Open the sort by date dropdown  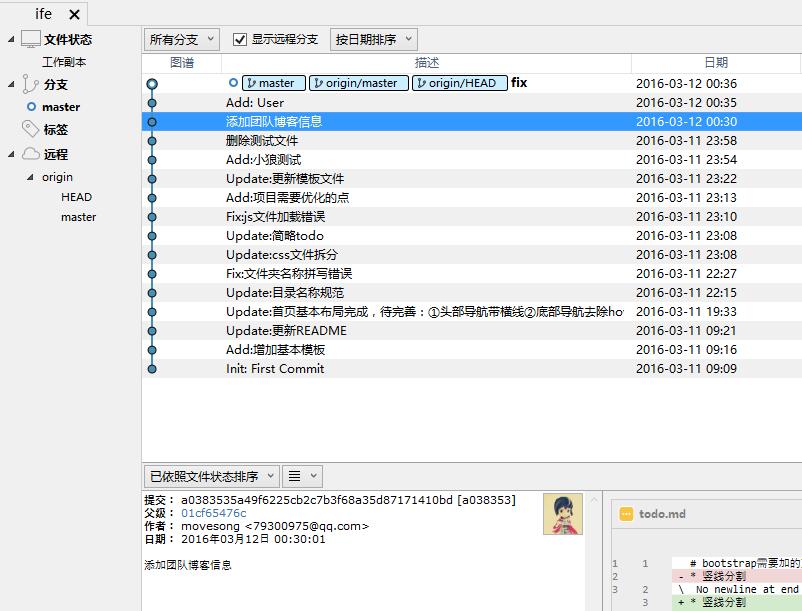(373, 39)
